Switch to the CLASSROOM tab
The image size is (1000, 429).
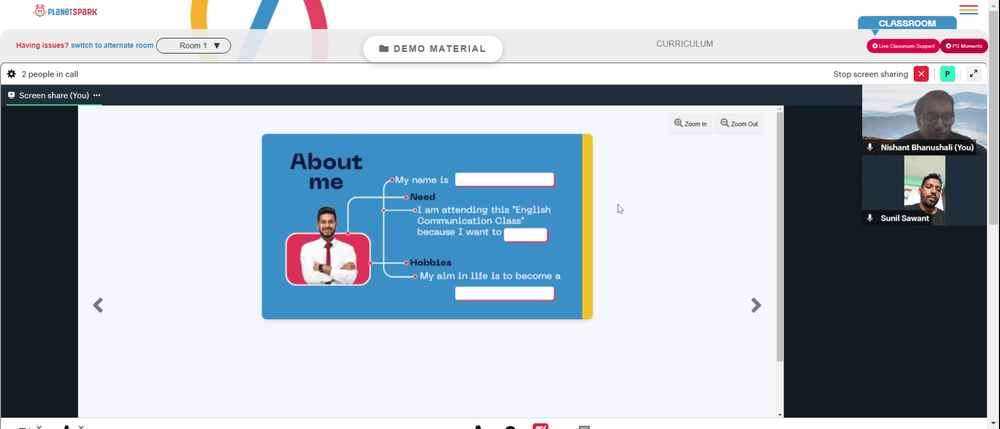point(907,23)
